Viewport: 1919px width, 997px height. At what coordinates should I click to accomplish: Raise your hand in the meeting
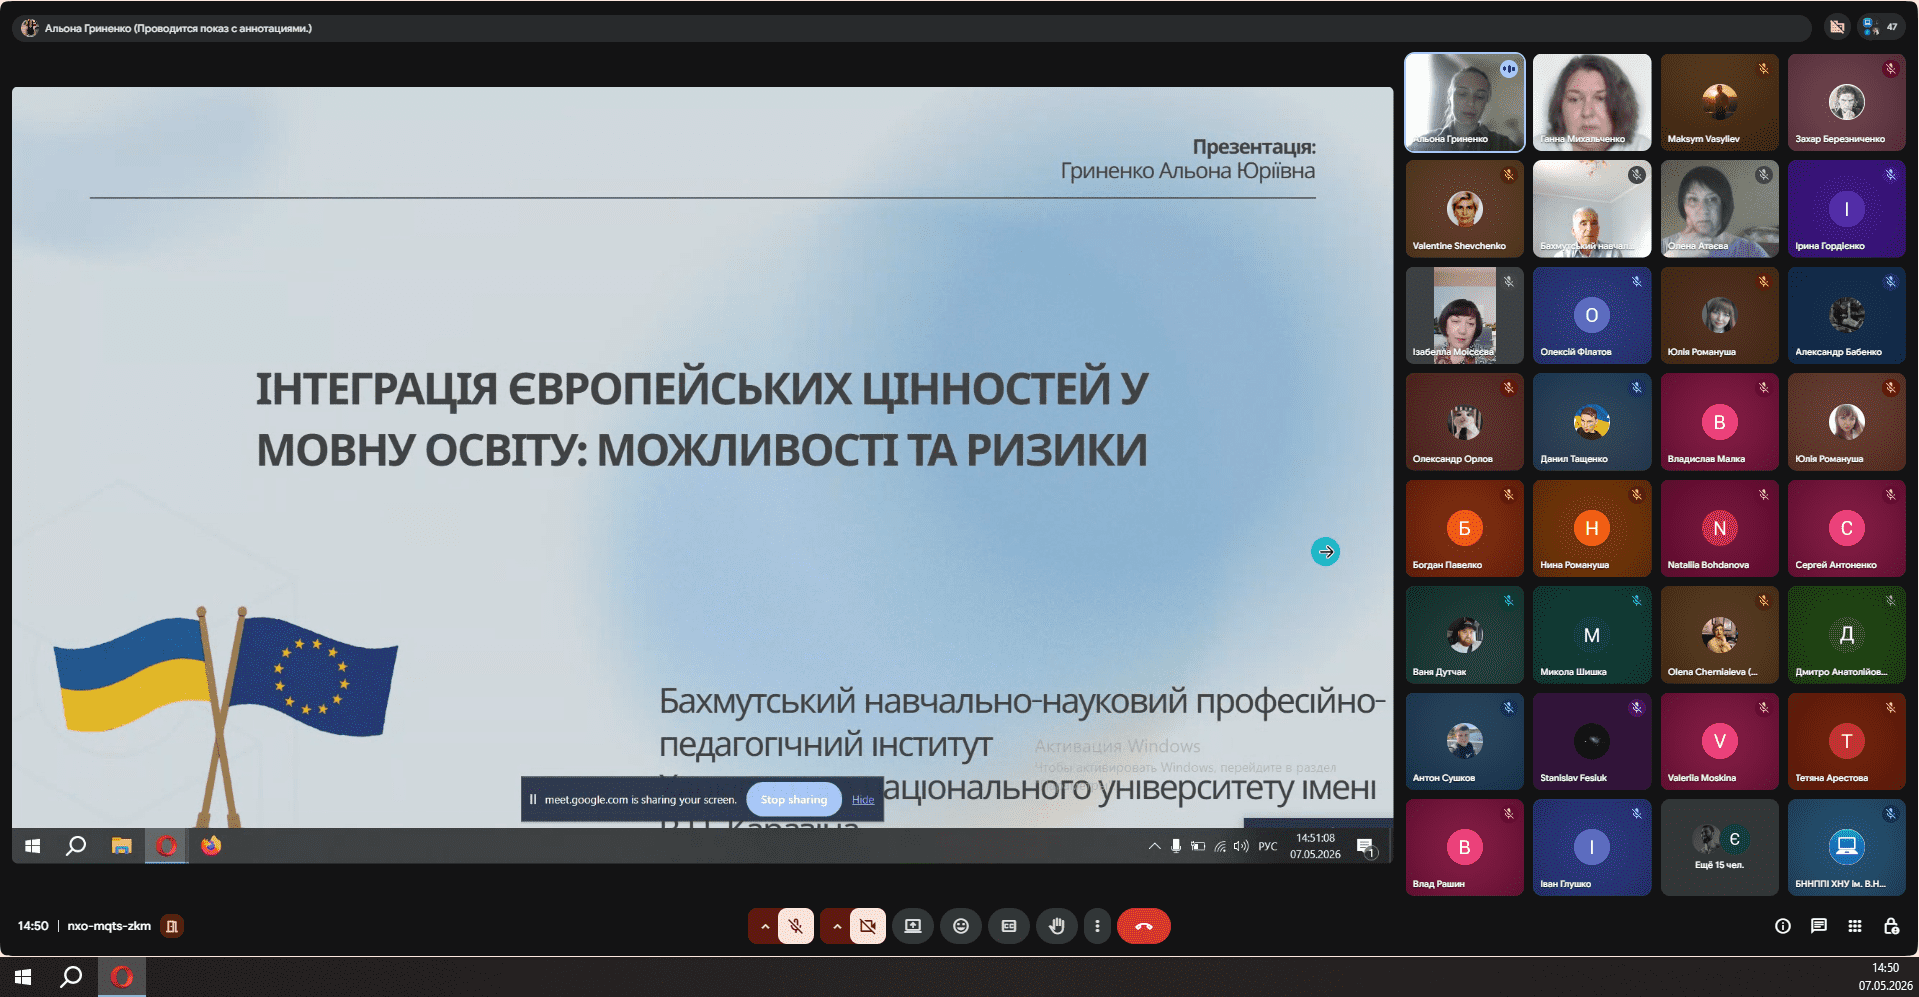[1057, 926]
